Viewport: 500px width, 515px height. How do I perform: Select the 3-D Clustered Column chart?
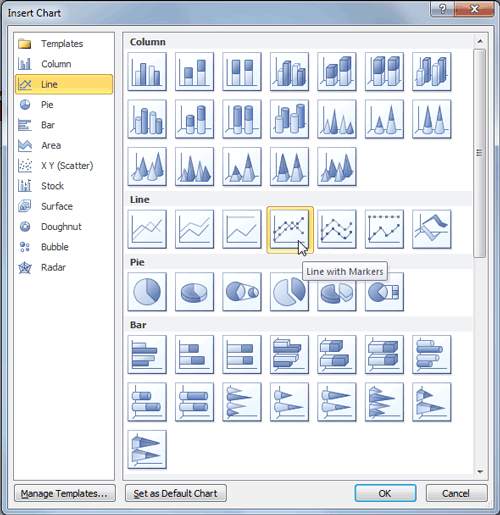tap(289, 71)
